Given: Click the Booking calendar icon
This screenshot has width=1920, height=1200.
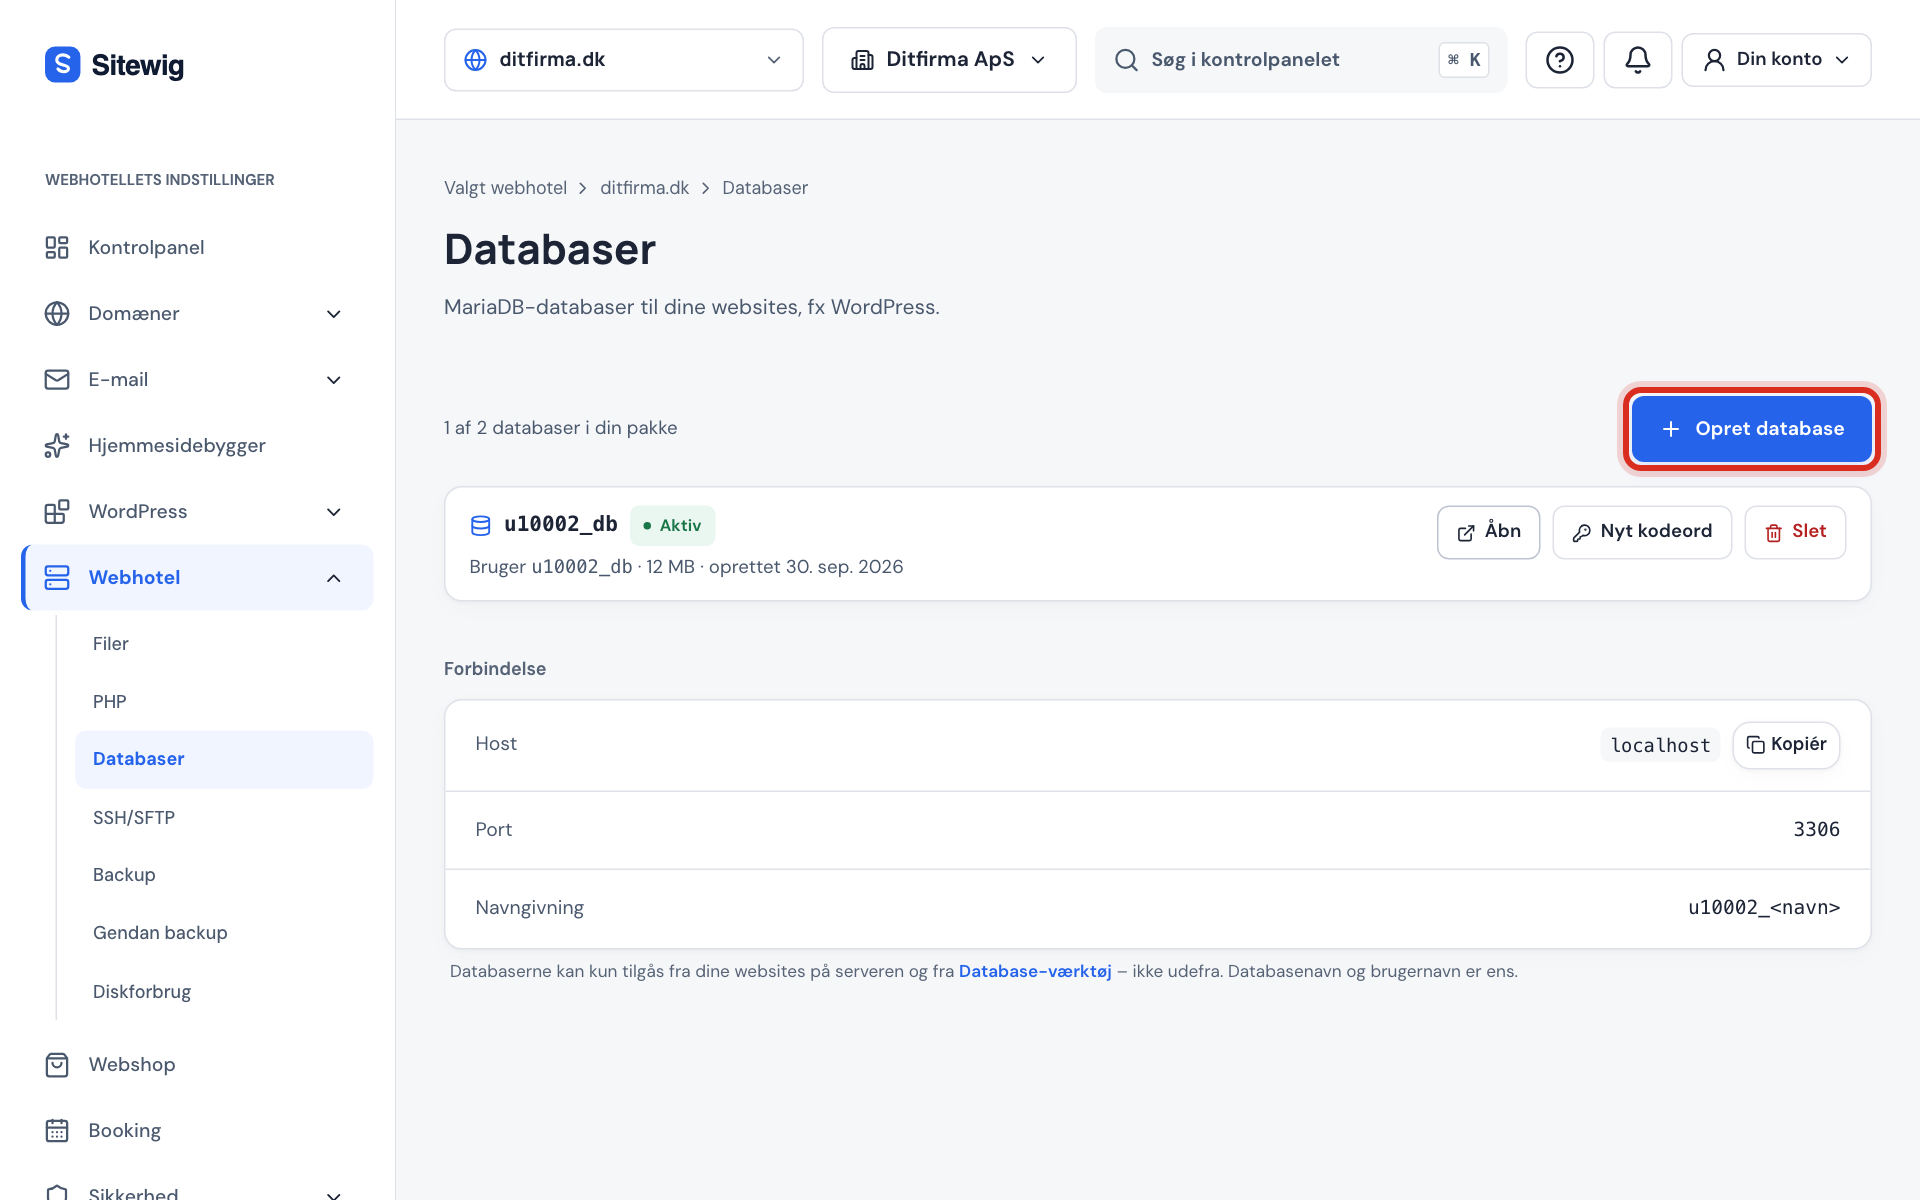Looking at the screenshot, I should pos(57,1130).
